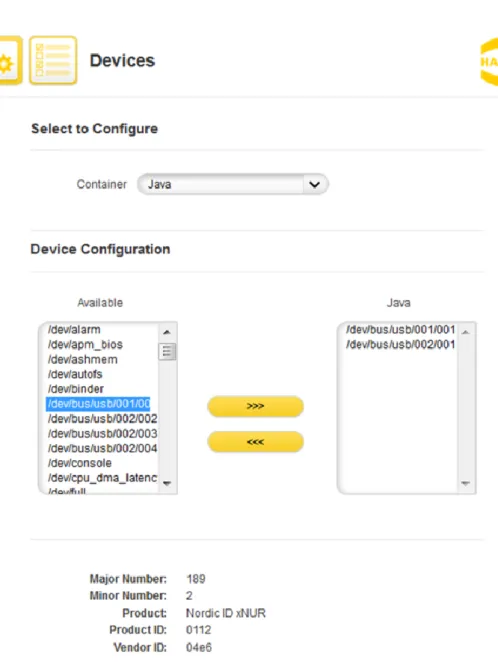Click Available list scroll up arrow
The height and width of the screenshot is (662, 498).
[167, 332]
